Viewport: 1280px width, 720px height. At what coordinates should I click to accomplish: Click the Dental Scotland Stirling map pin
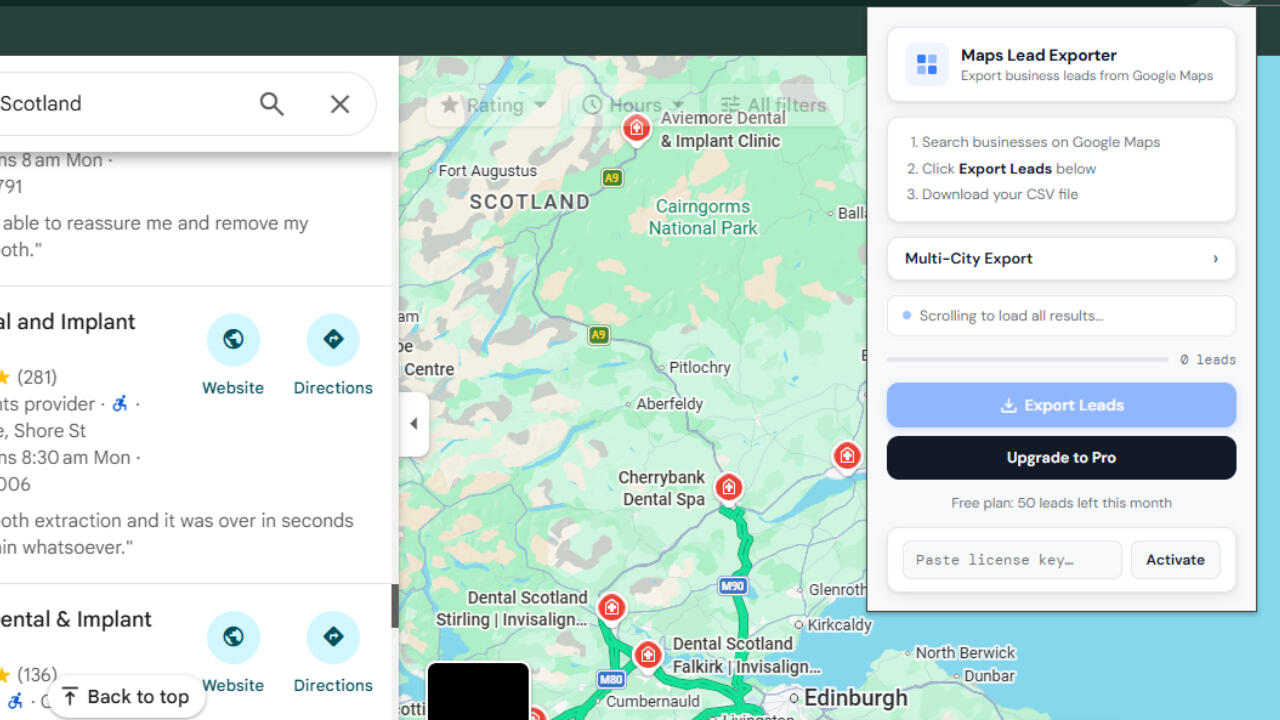pyautogui.click(x=611, y=607)
